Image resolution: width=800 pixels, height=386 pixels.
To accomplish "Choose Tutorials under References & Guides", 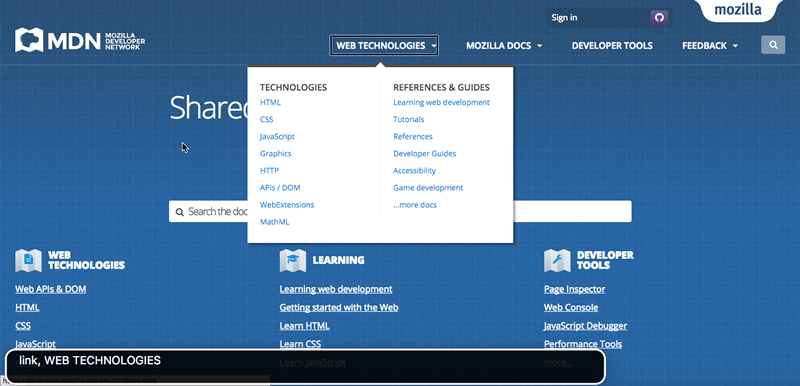I will tap(409, 119).
